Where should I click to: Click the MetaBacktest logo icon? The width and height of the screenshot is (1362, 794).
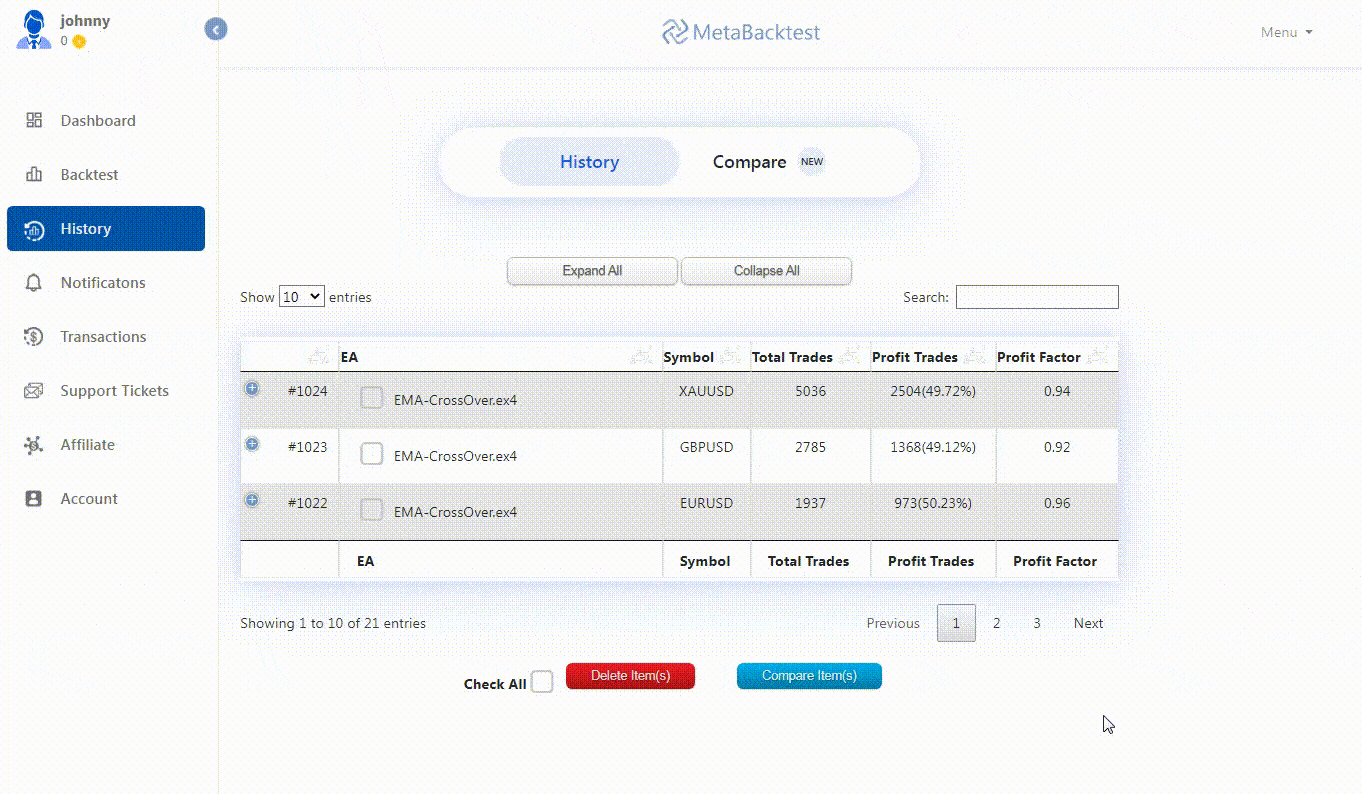(x=674, y=31)
